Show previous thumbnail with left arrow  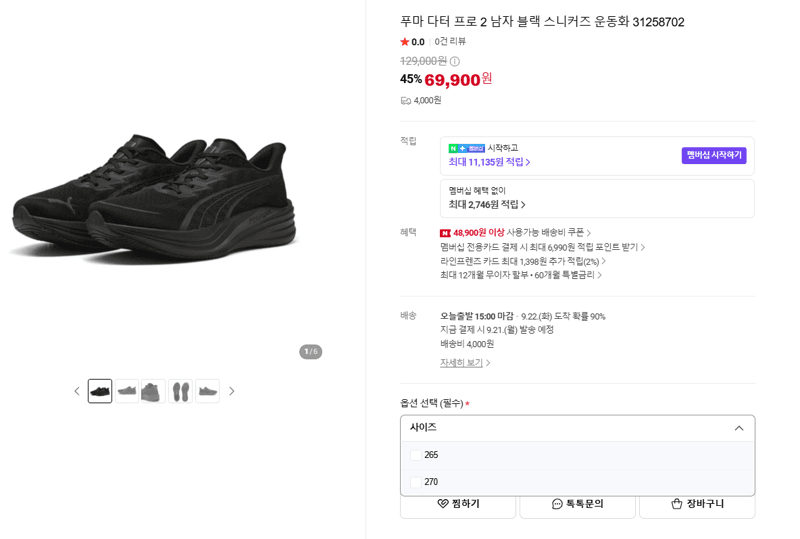[77, 391]
